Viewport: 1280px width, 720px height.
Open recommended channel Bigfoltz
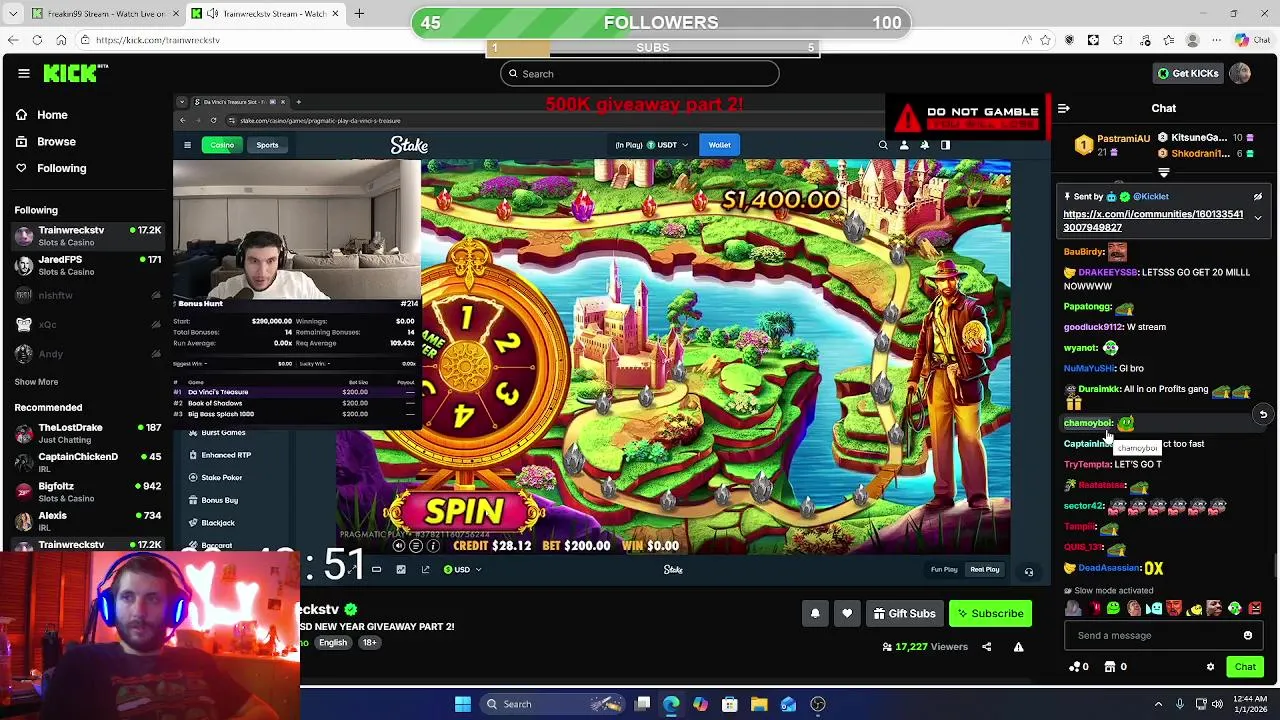point(88,491)
